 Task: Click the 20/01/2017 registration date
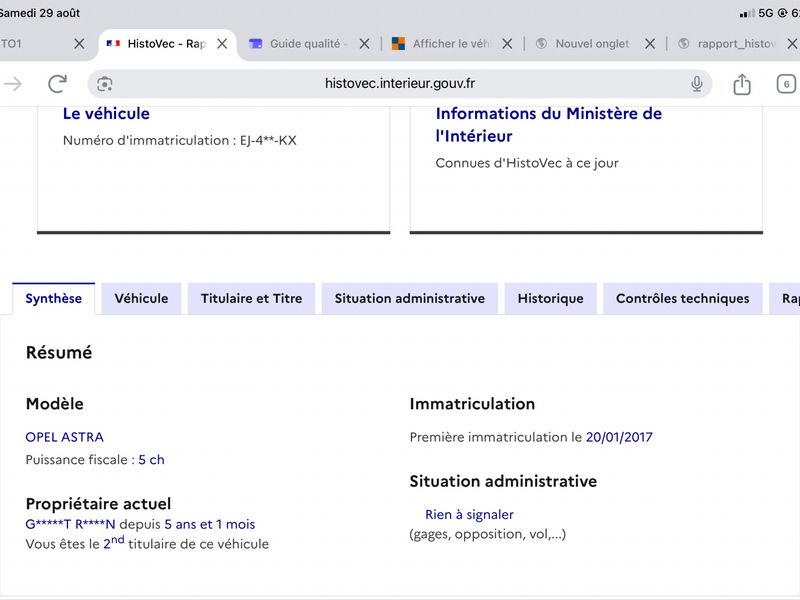[x=619, y=437]
